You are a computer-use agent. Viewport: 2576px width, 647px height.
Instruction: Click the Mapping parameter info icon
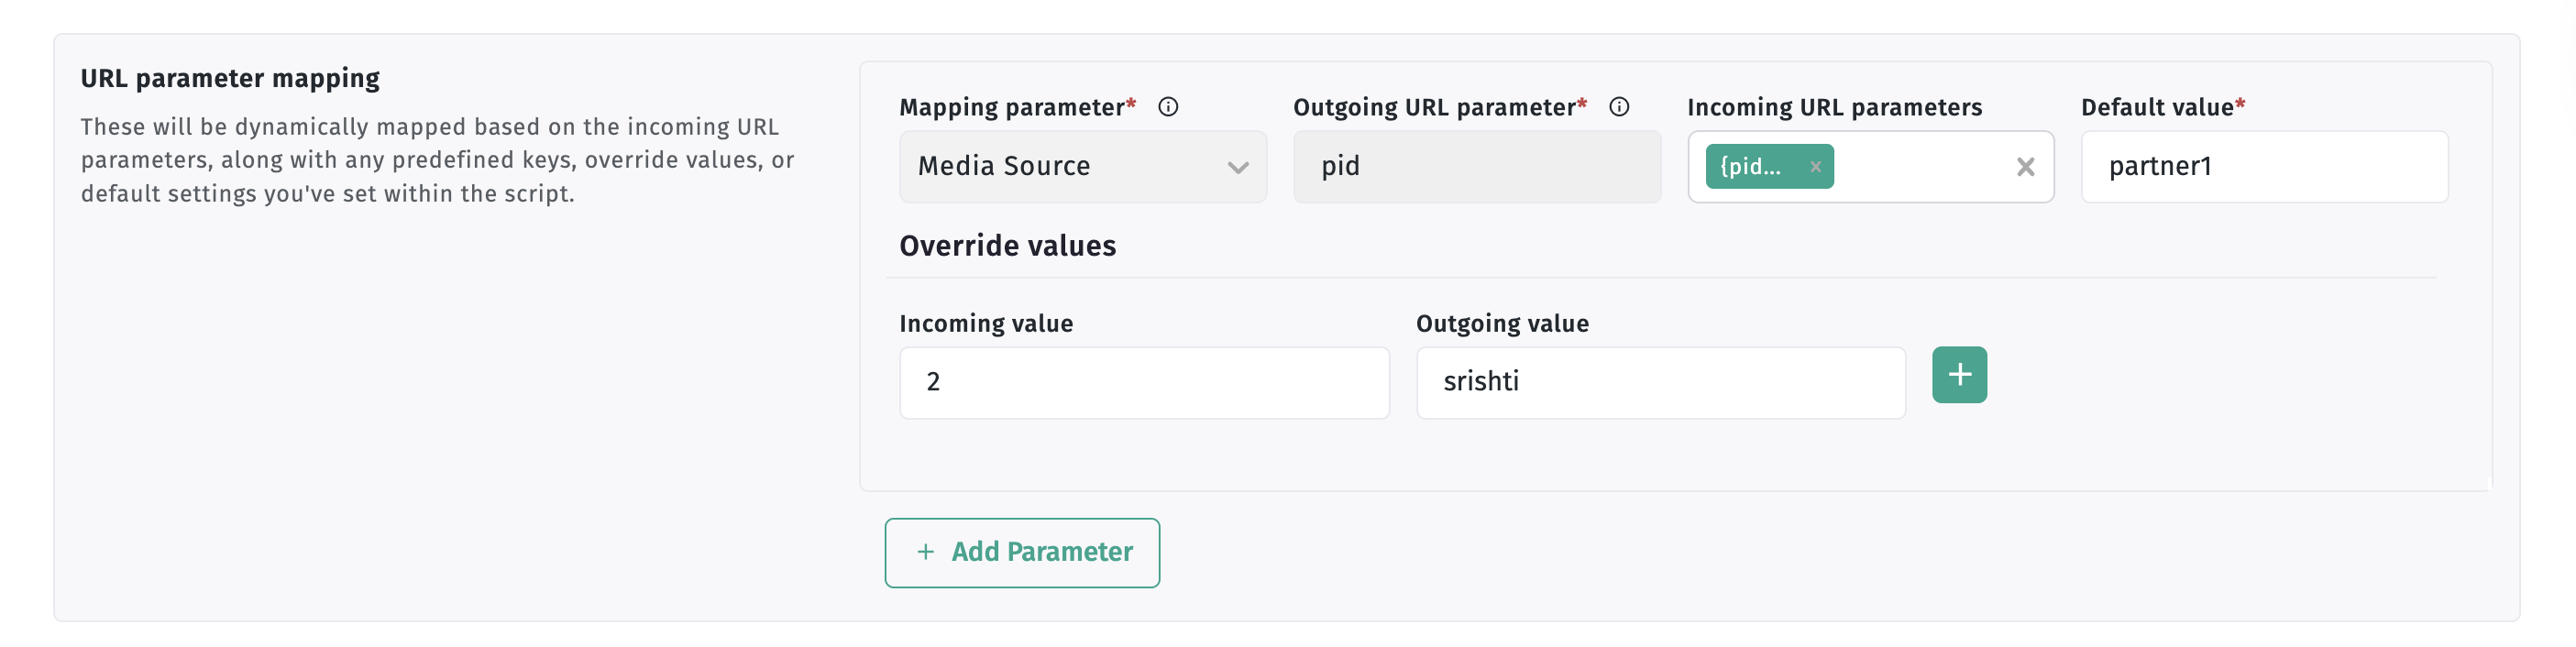[x=1168, y=107]
